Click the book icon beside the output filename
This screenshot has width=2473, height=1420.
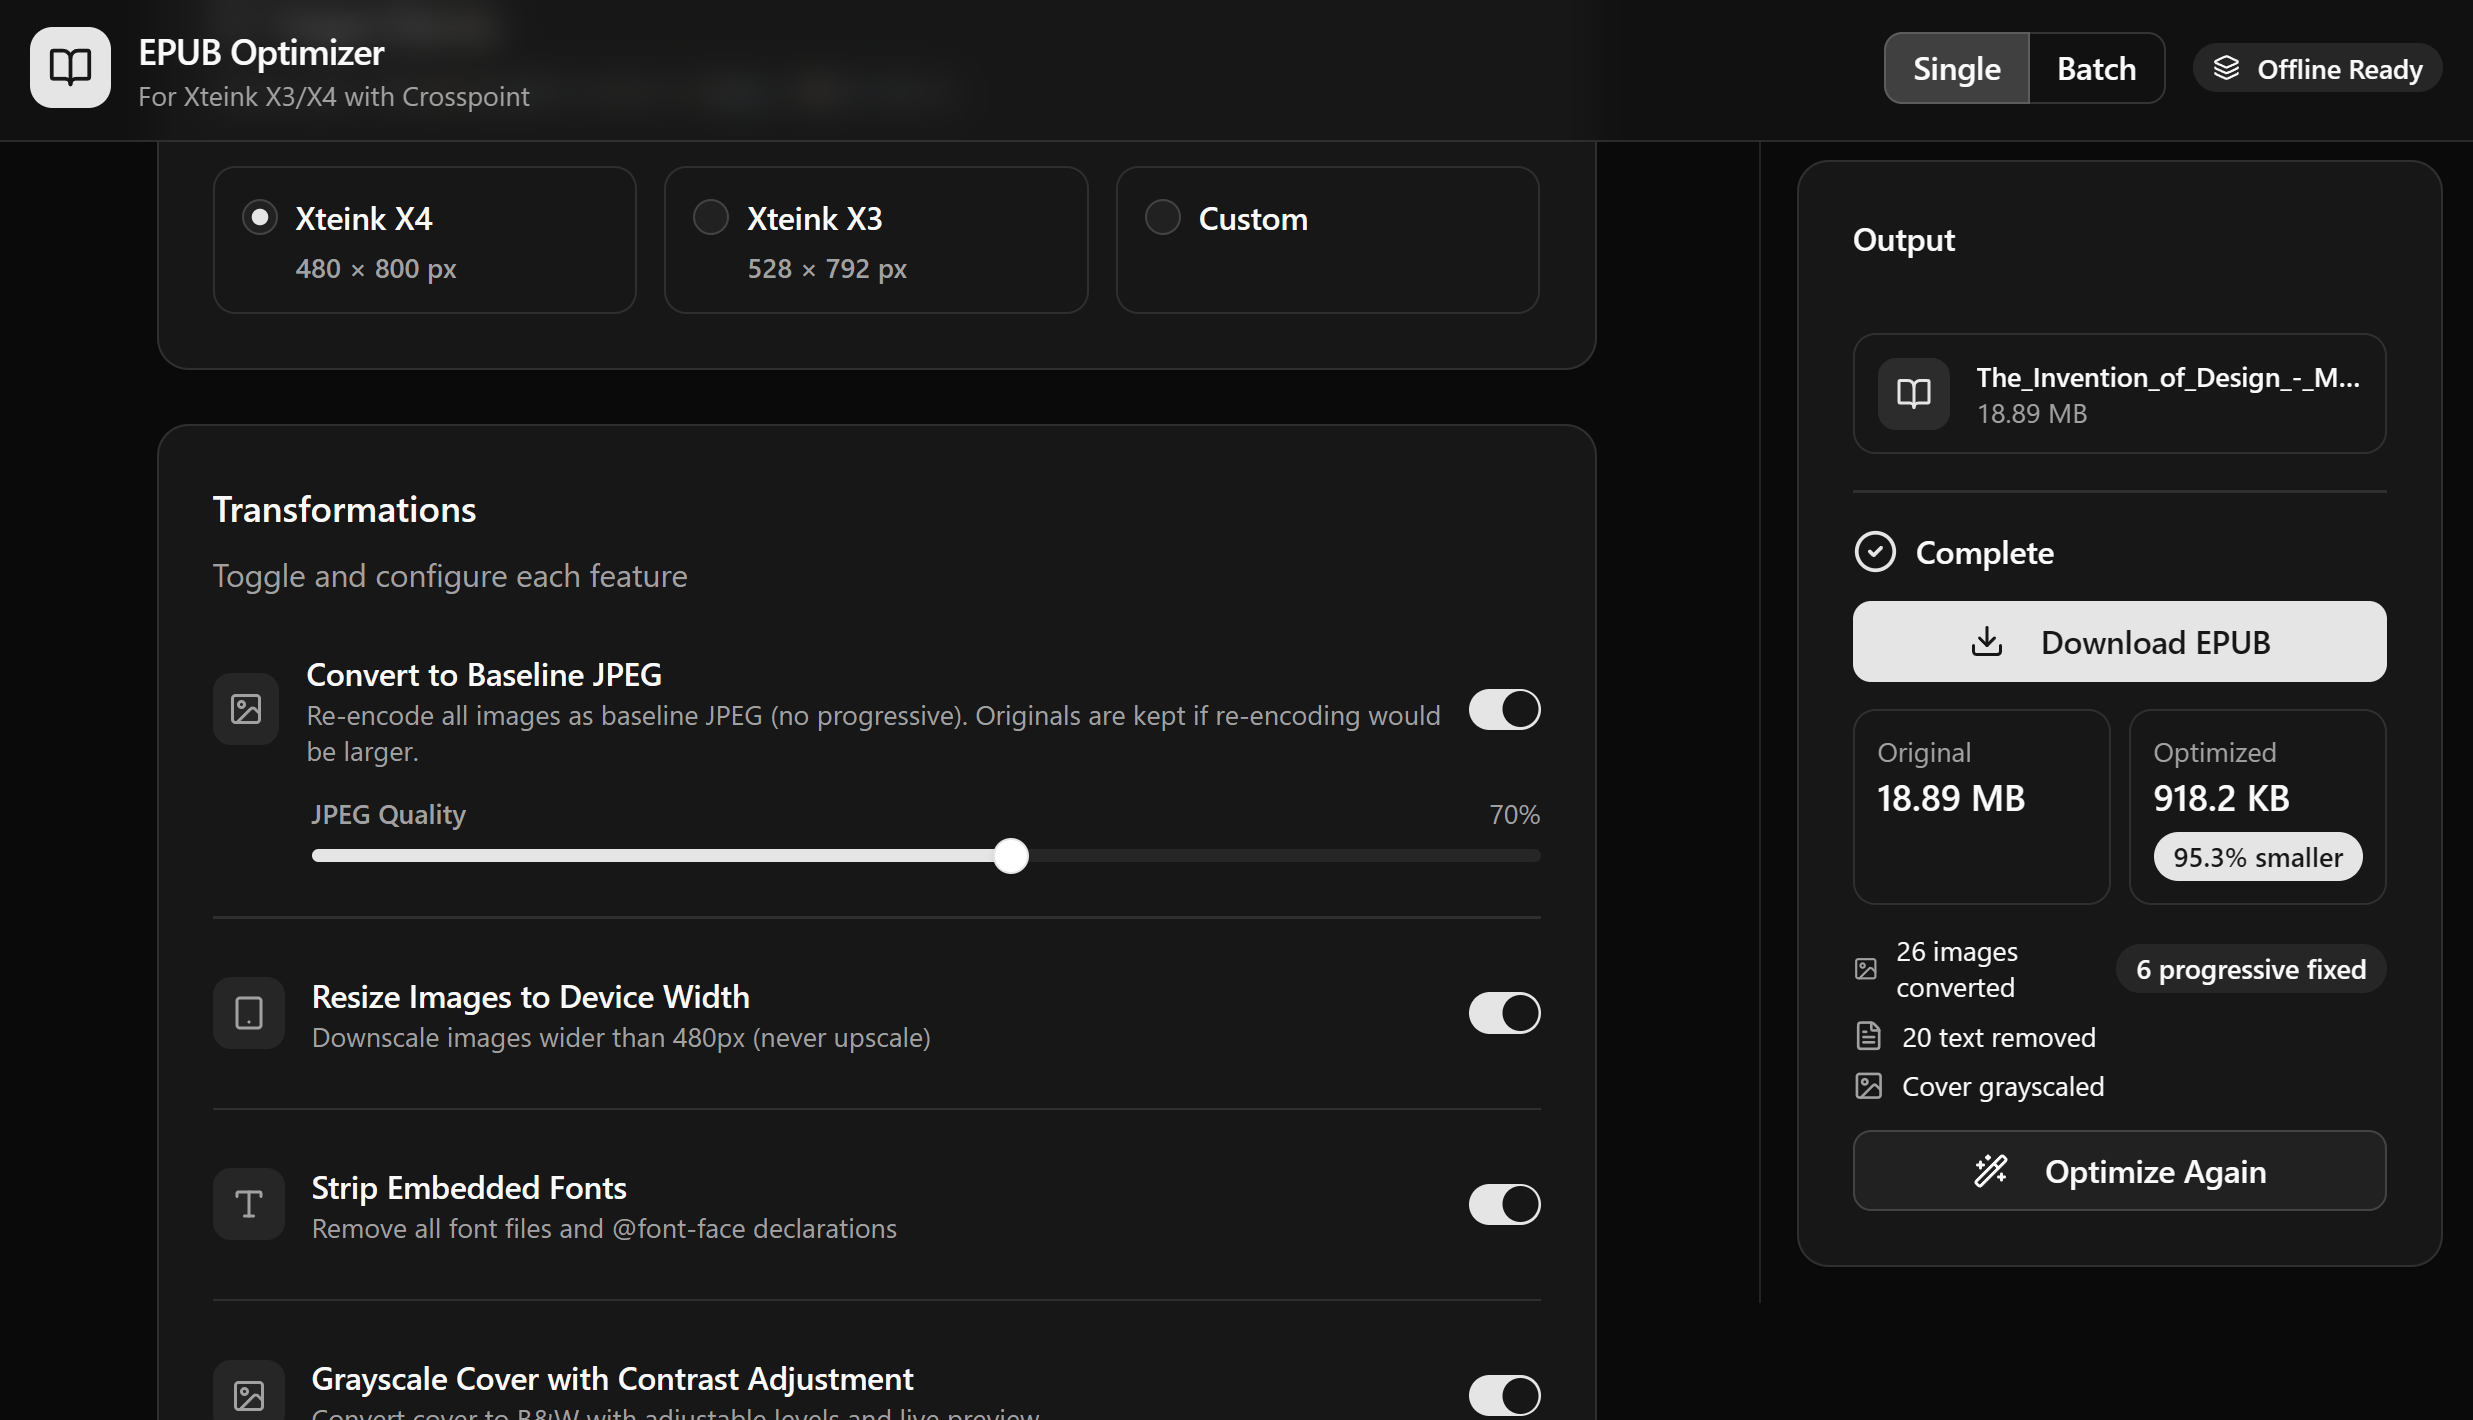pyautogui.click(x=1913, y=393)
